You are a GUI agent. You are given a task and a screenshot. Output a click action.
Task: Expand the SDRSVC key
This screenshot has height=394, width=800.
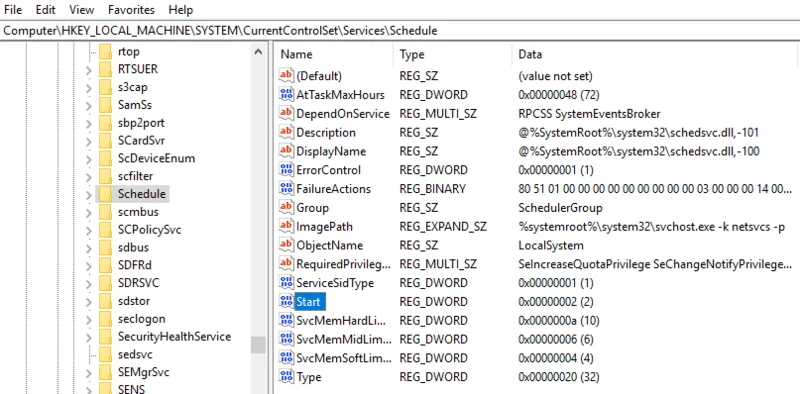[89, 283]
